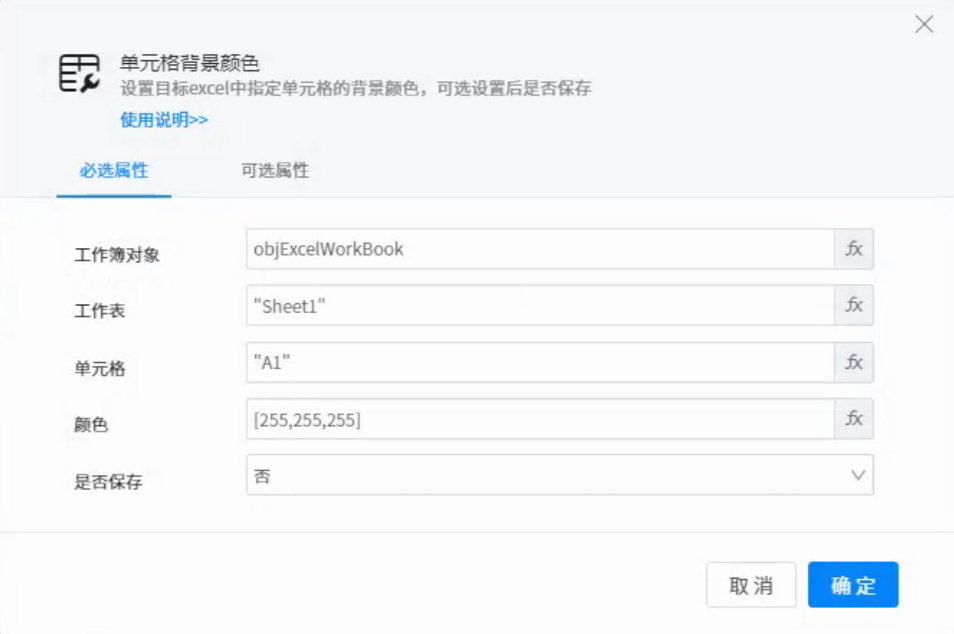Close the dialog with the X icon
Screen dimensions: 954x634
tap(924, 25)
